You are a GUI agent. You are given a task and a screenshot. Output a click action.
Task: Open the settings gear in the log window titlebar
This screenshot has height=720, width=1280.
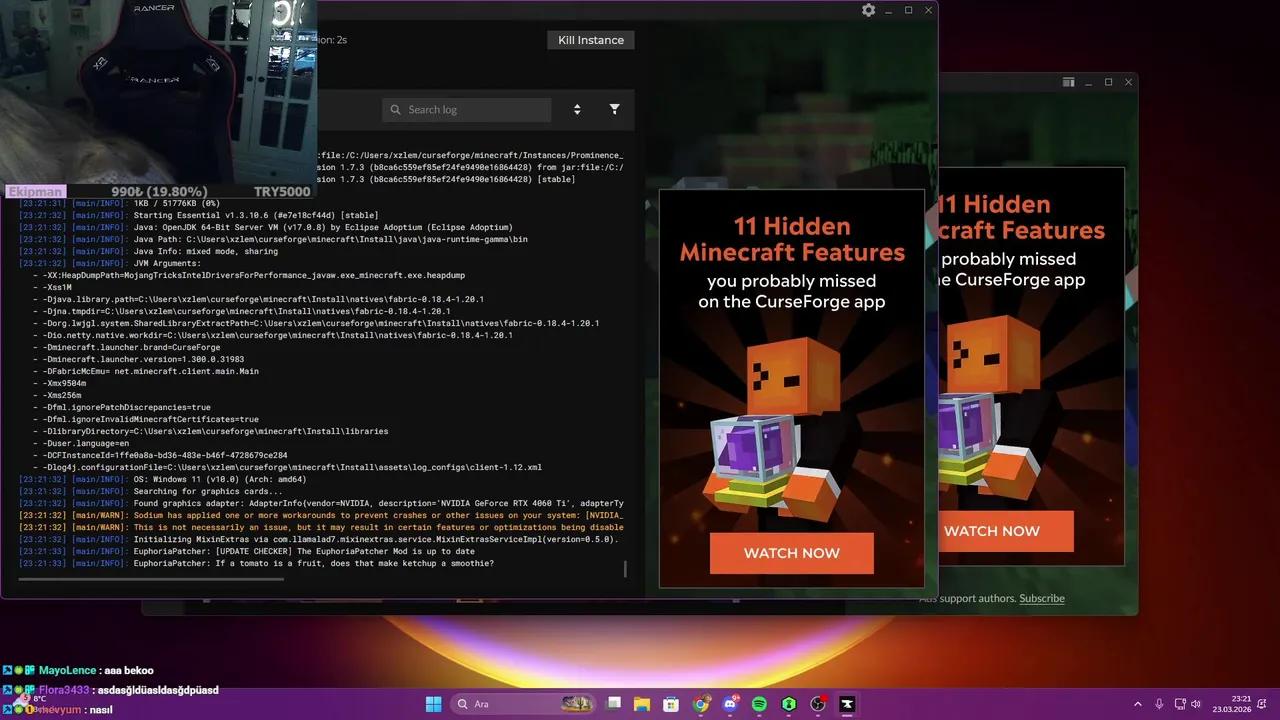coord(867,10)
